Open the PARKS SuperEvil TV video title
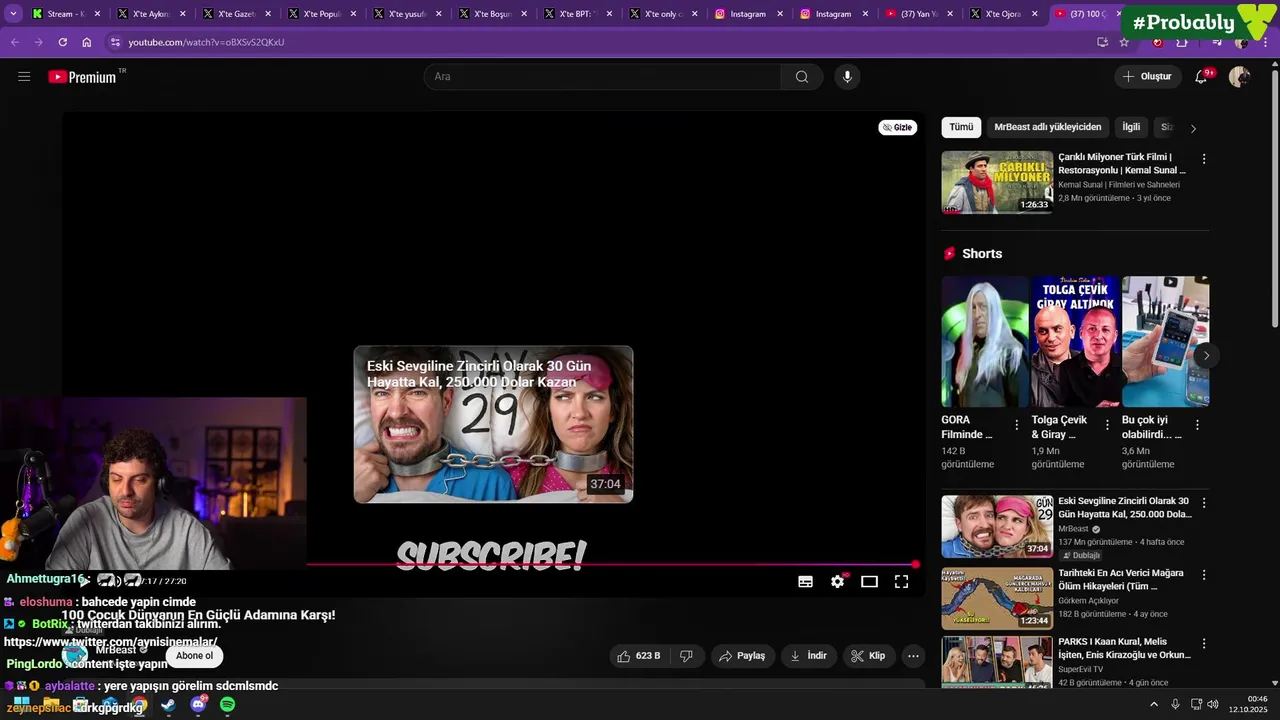The width and height of the screenshot is (1280, 720). [1124, 648]
